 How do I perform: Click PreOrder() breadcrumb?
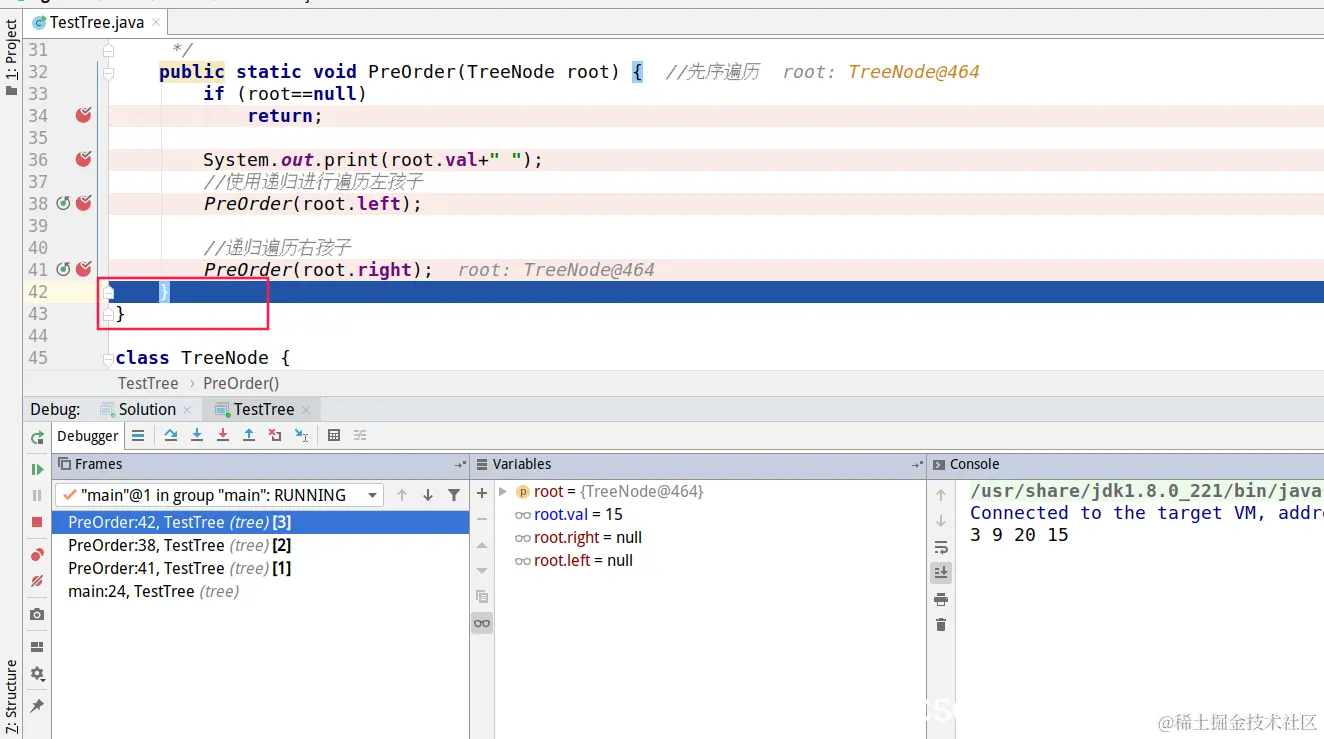(x=241, y=383)
